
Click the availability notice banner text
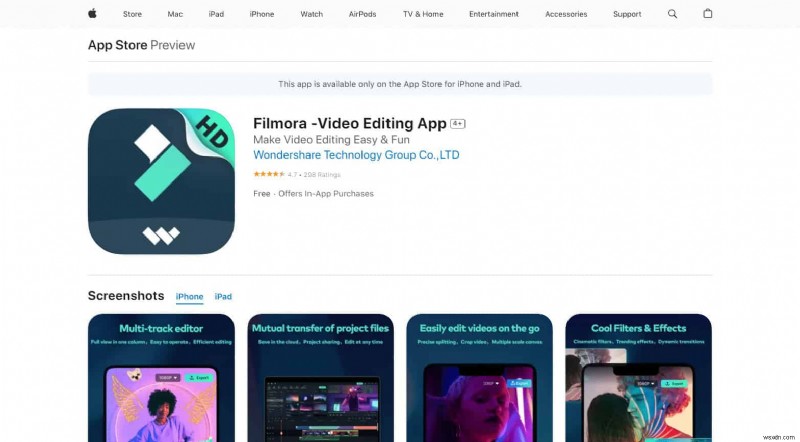pyautogui.click(x=400, y=84)
